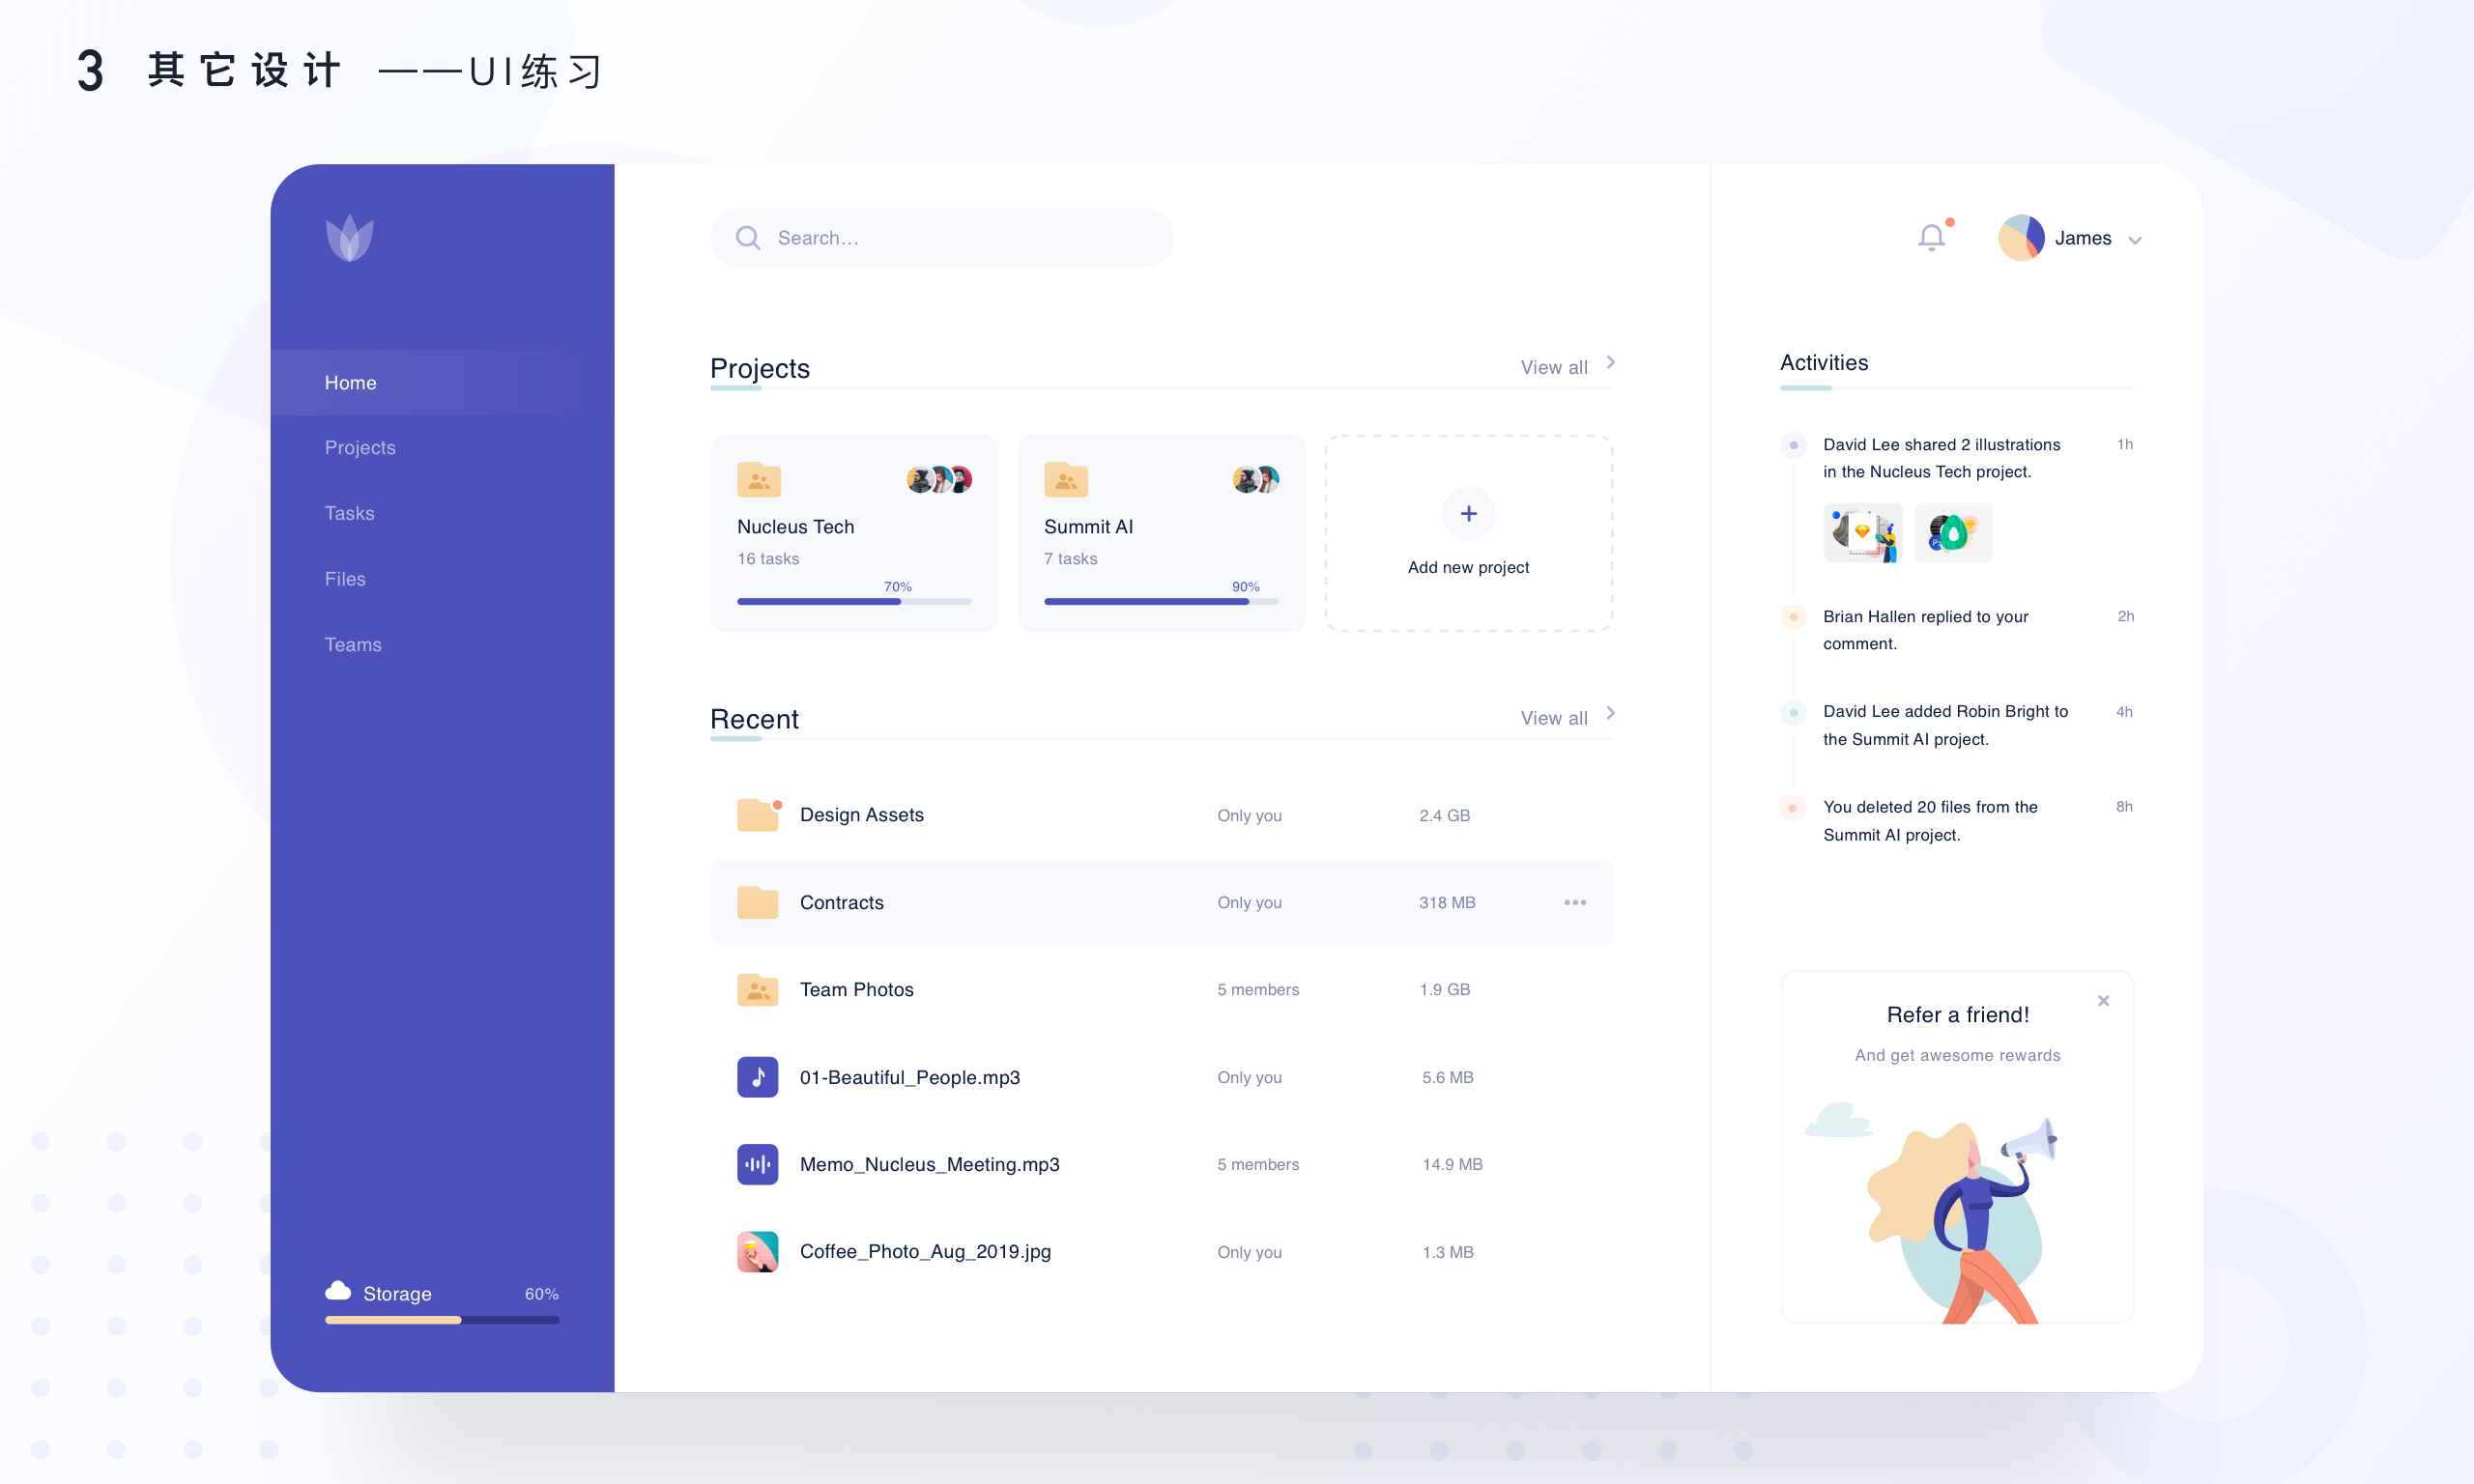Screen dimensions: 2474x1484
Task: Click the Activities heading
Action: click(x=1824, y=363)
